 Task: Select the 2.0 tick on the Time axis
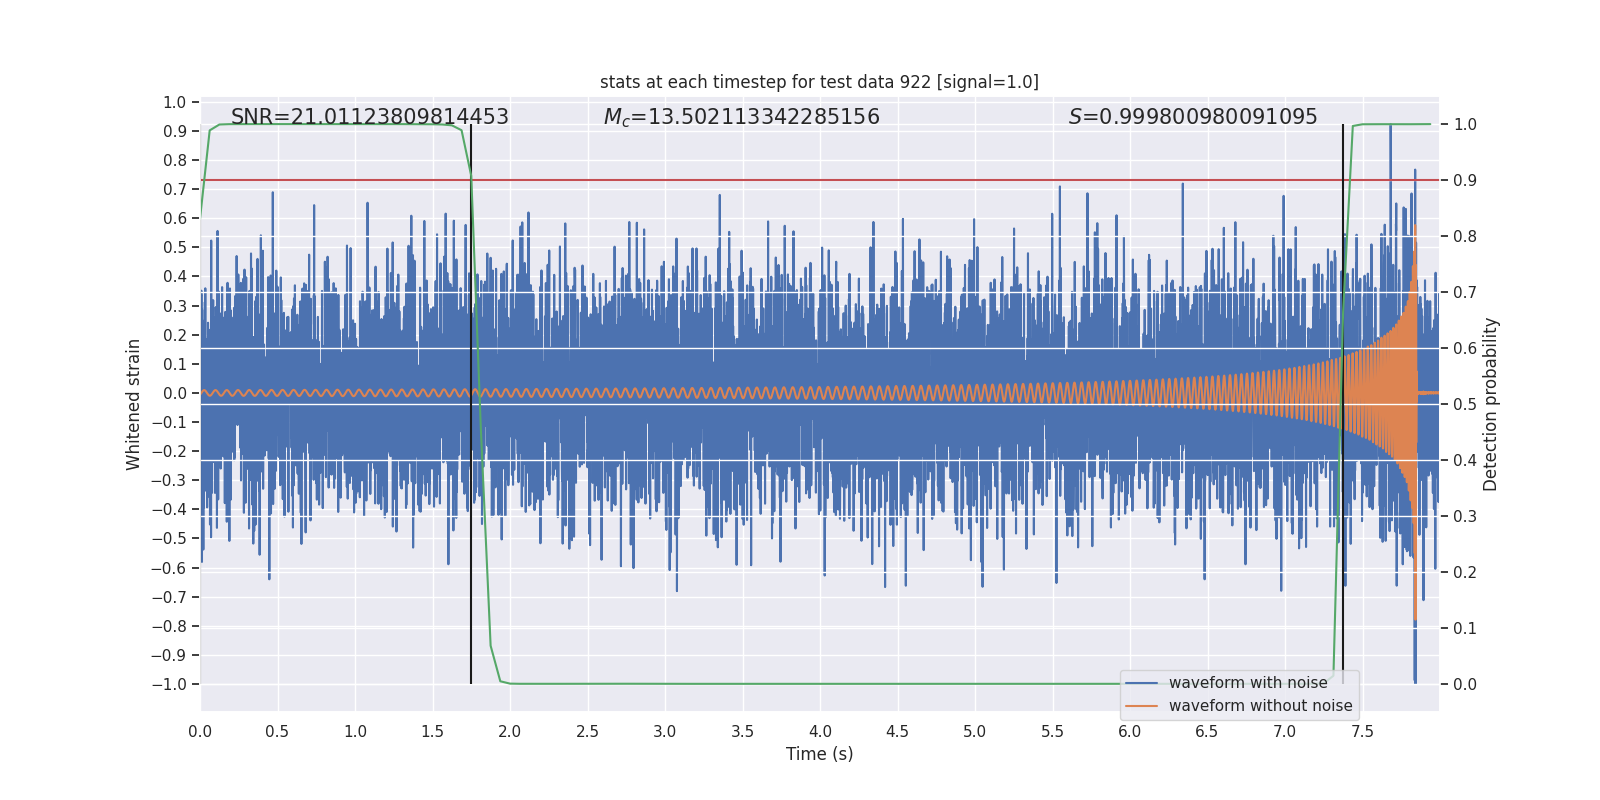point(510,731)
